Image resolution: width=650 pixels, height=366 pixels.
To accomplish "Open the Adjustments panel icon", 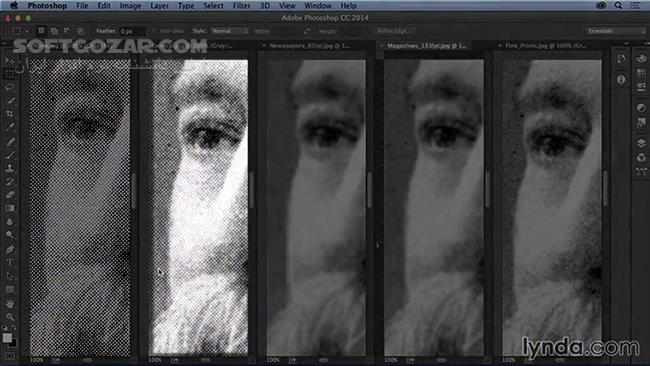I will coord(641,108).
